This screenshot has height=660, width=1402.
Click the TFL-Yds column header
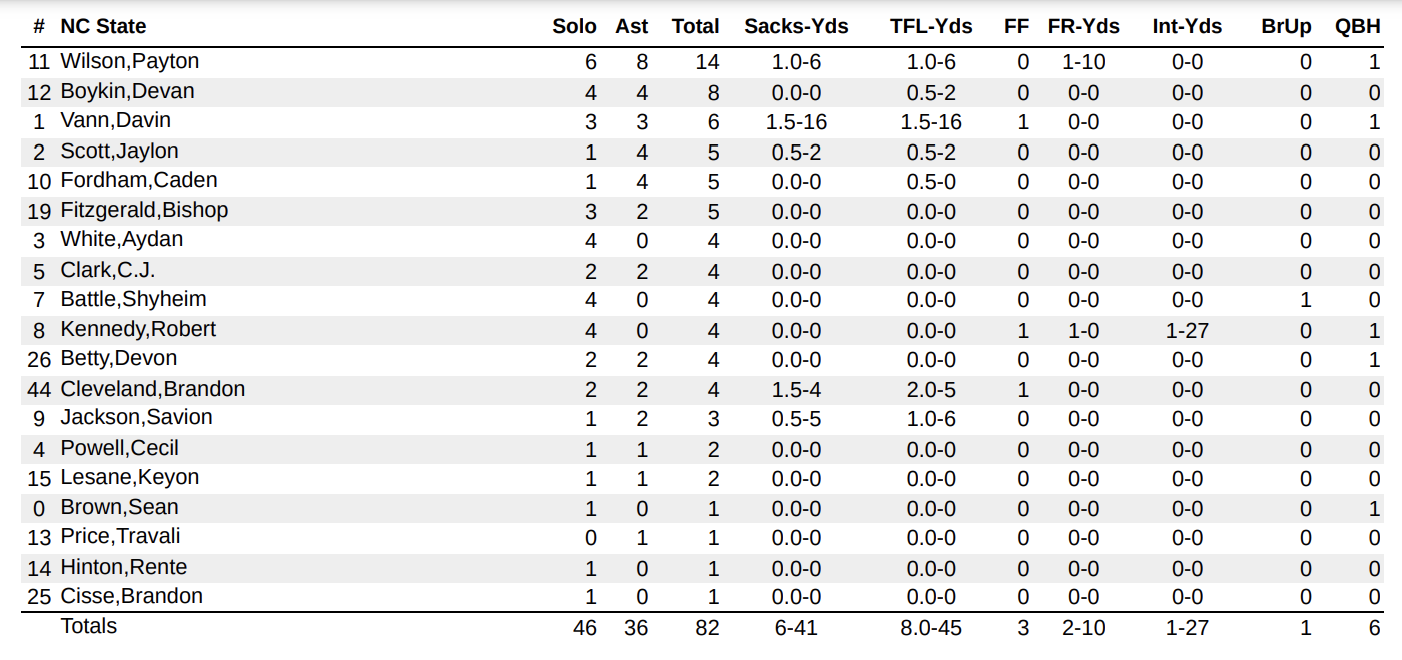(924, 27)
